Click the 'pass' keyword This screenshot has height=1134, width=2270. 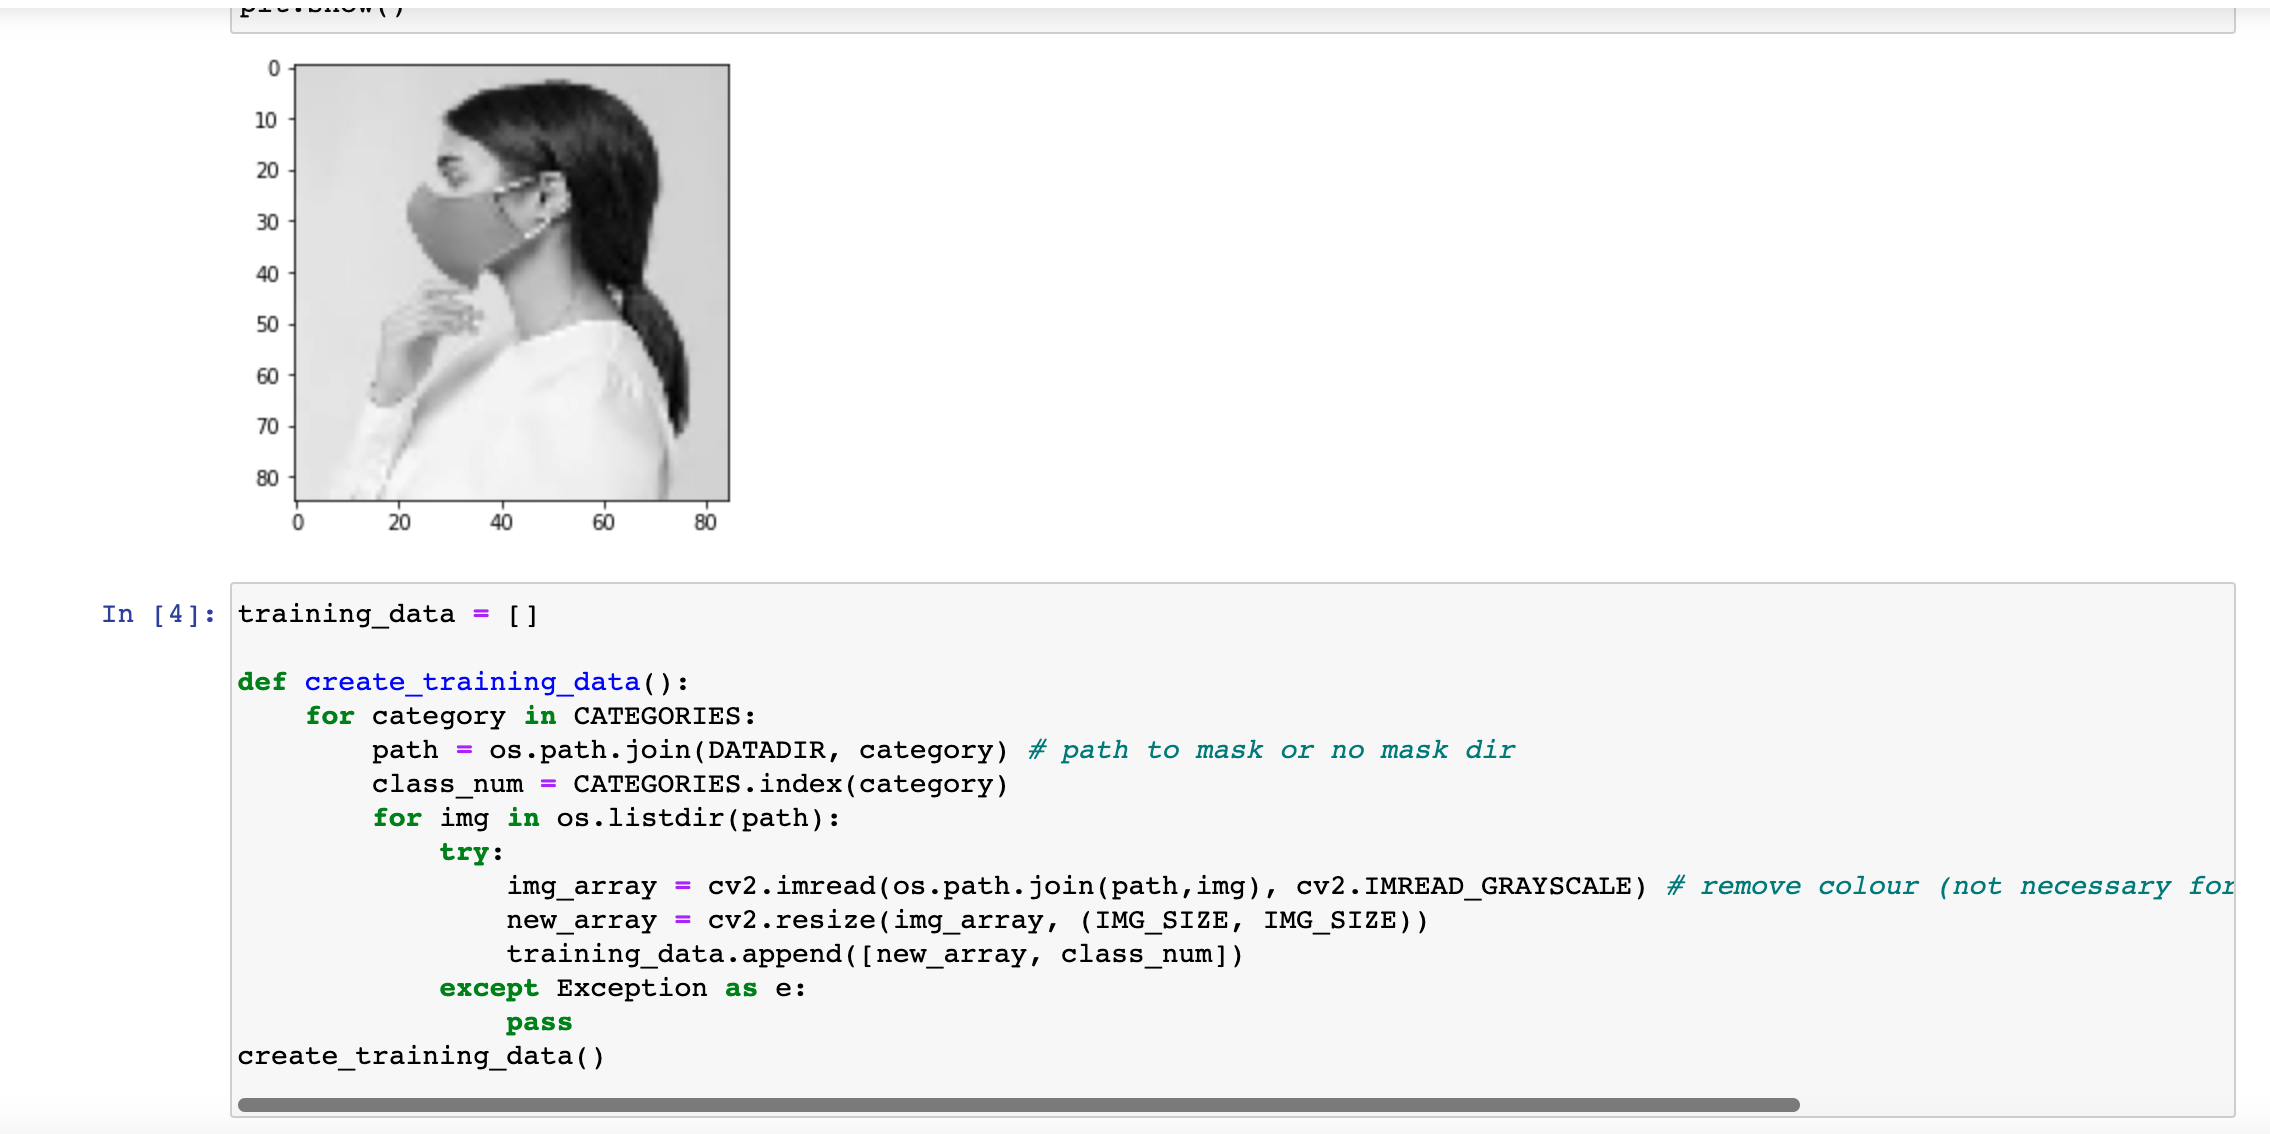tap(539, 1022)
